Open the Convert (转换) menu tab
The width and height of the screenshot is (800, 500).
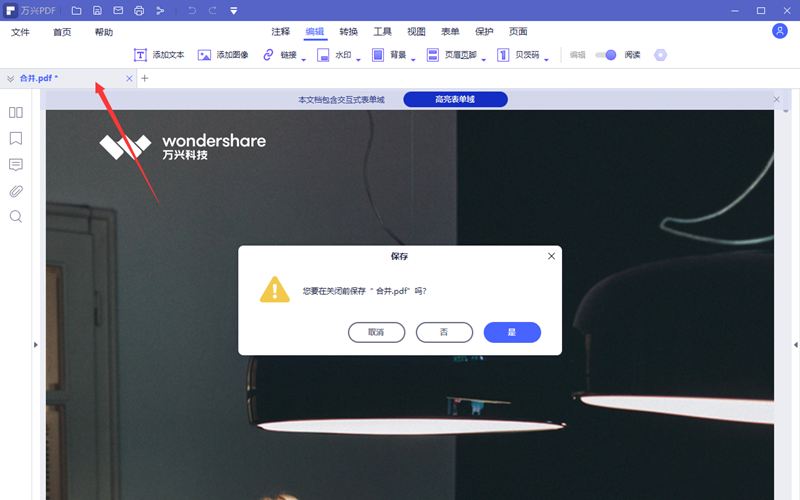[x=349, y=32]
